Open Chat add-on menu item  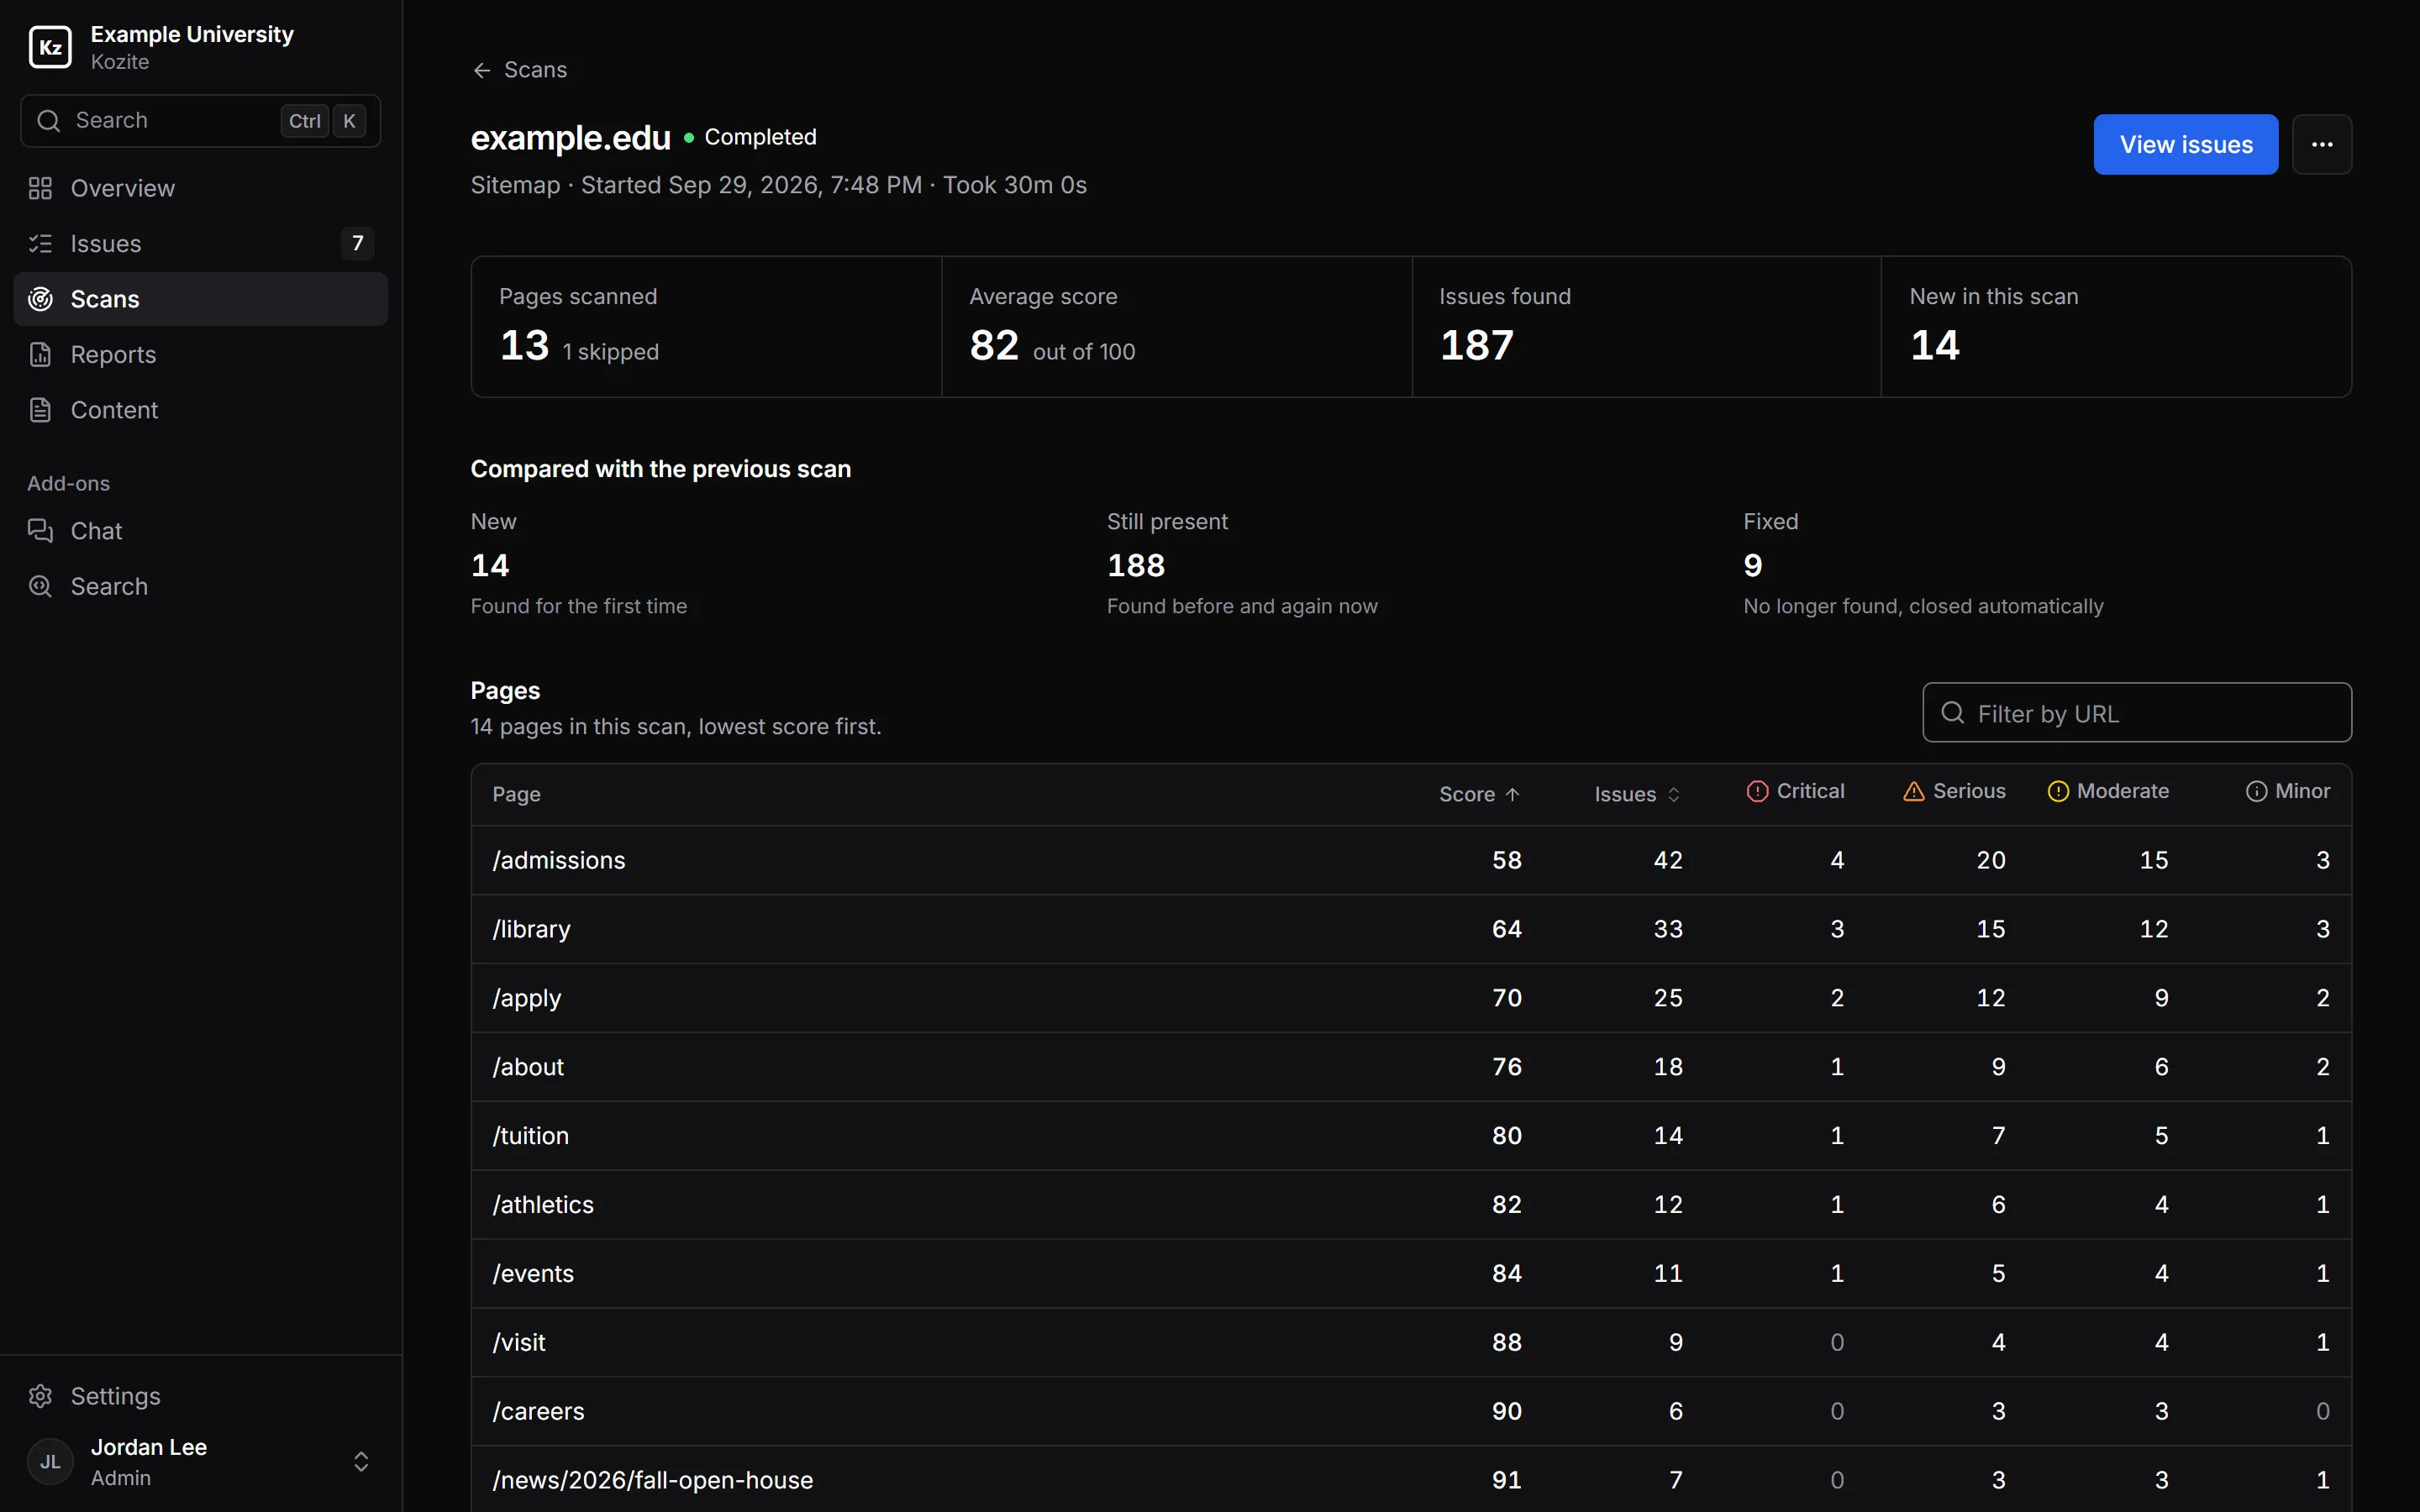click(200, 531)
